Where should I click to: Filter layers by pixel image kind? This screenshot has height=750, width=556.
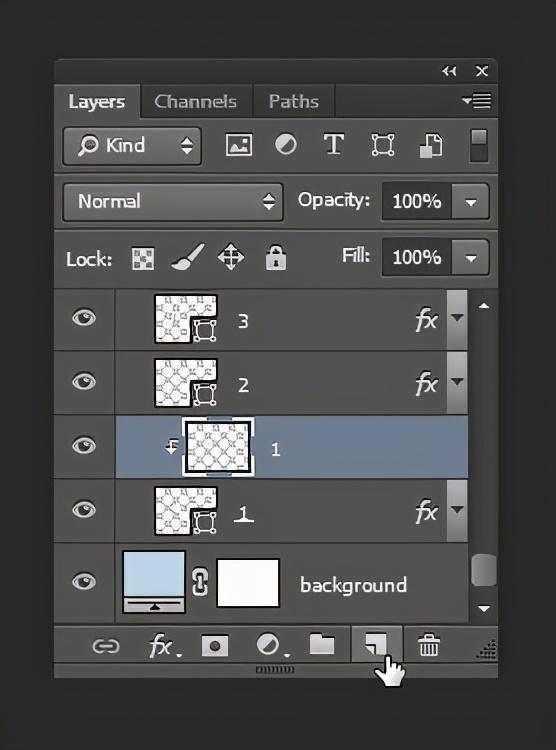[x=239, y=144]
